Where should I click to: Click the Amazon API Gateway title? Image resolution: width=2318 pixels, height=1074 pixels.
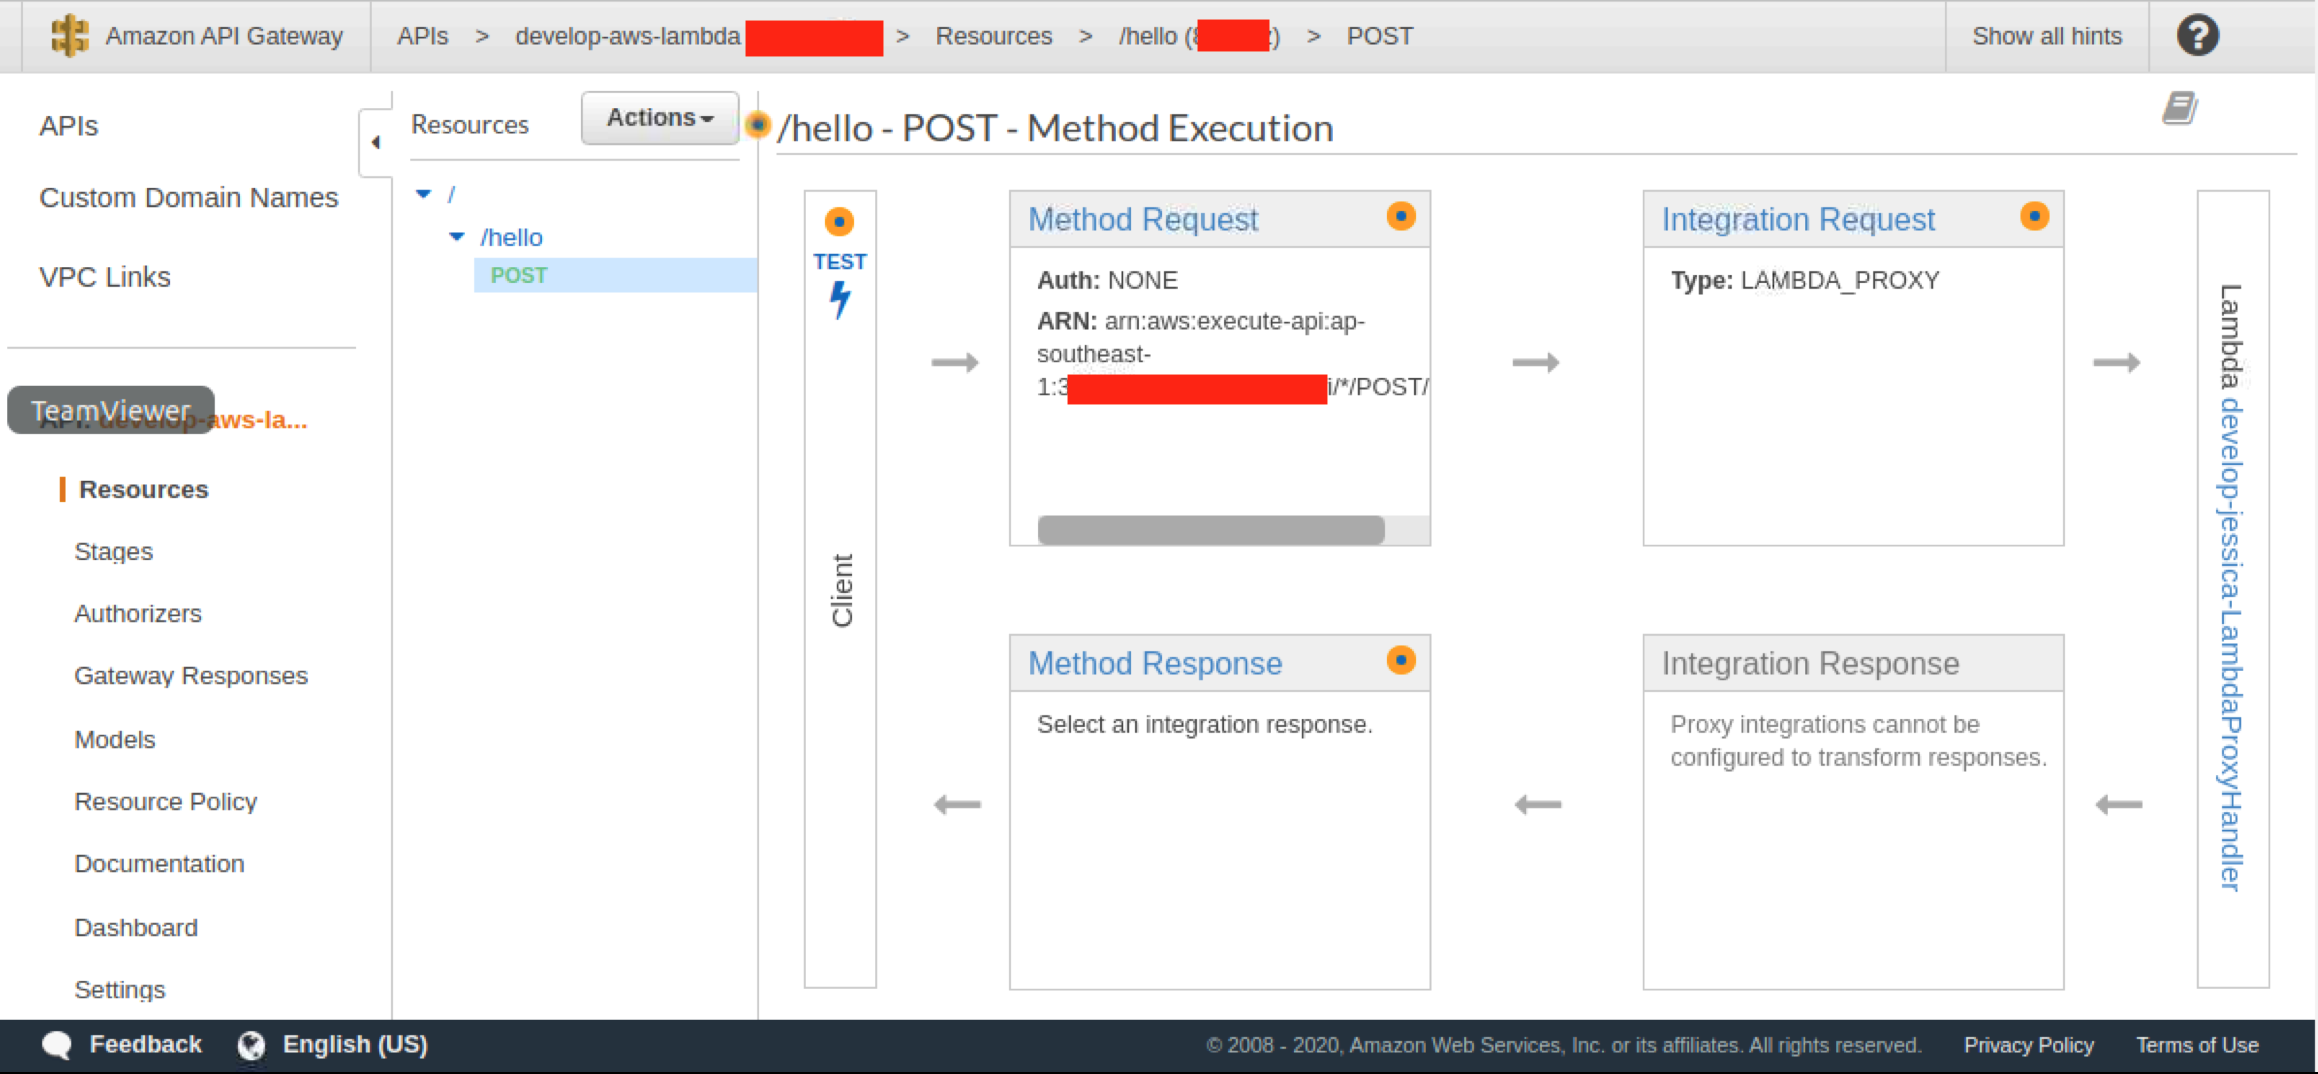(224, 36)
